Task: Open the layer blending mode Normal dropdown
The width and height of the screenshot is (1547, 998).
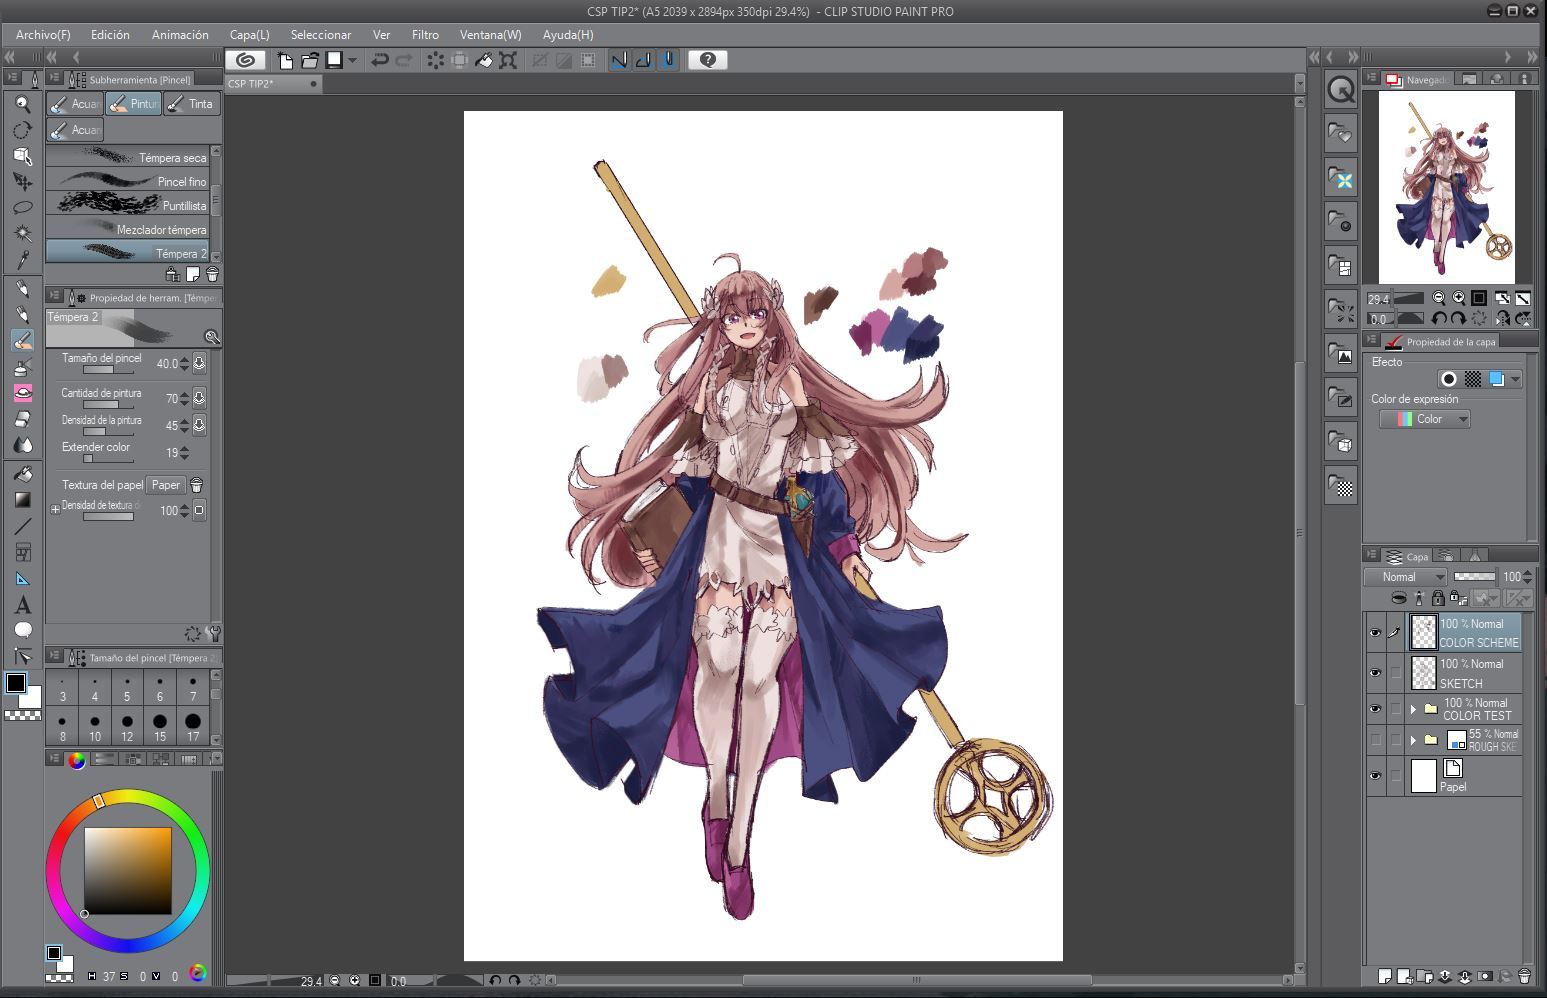Action: tap(1406, 577)
